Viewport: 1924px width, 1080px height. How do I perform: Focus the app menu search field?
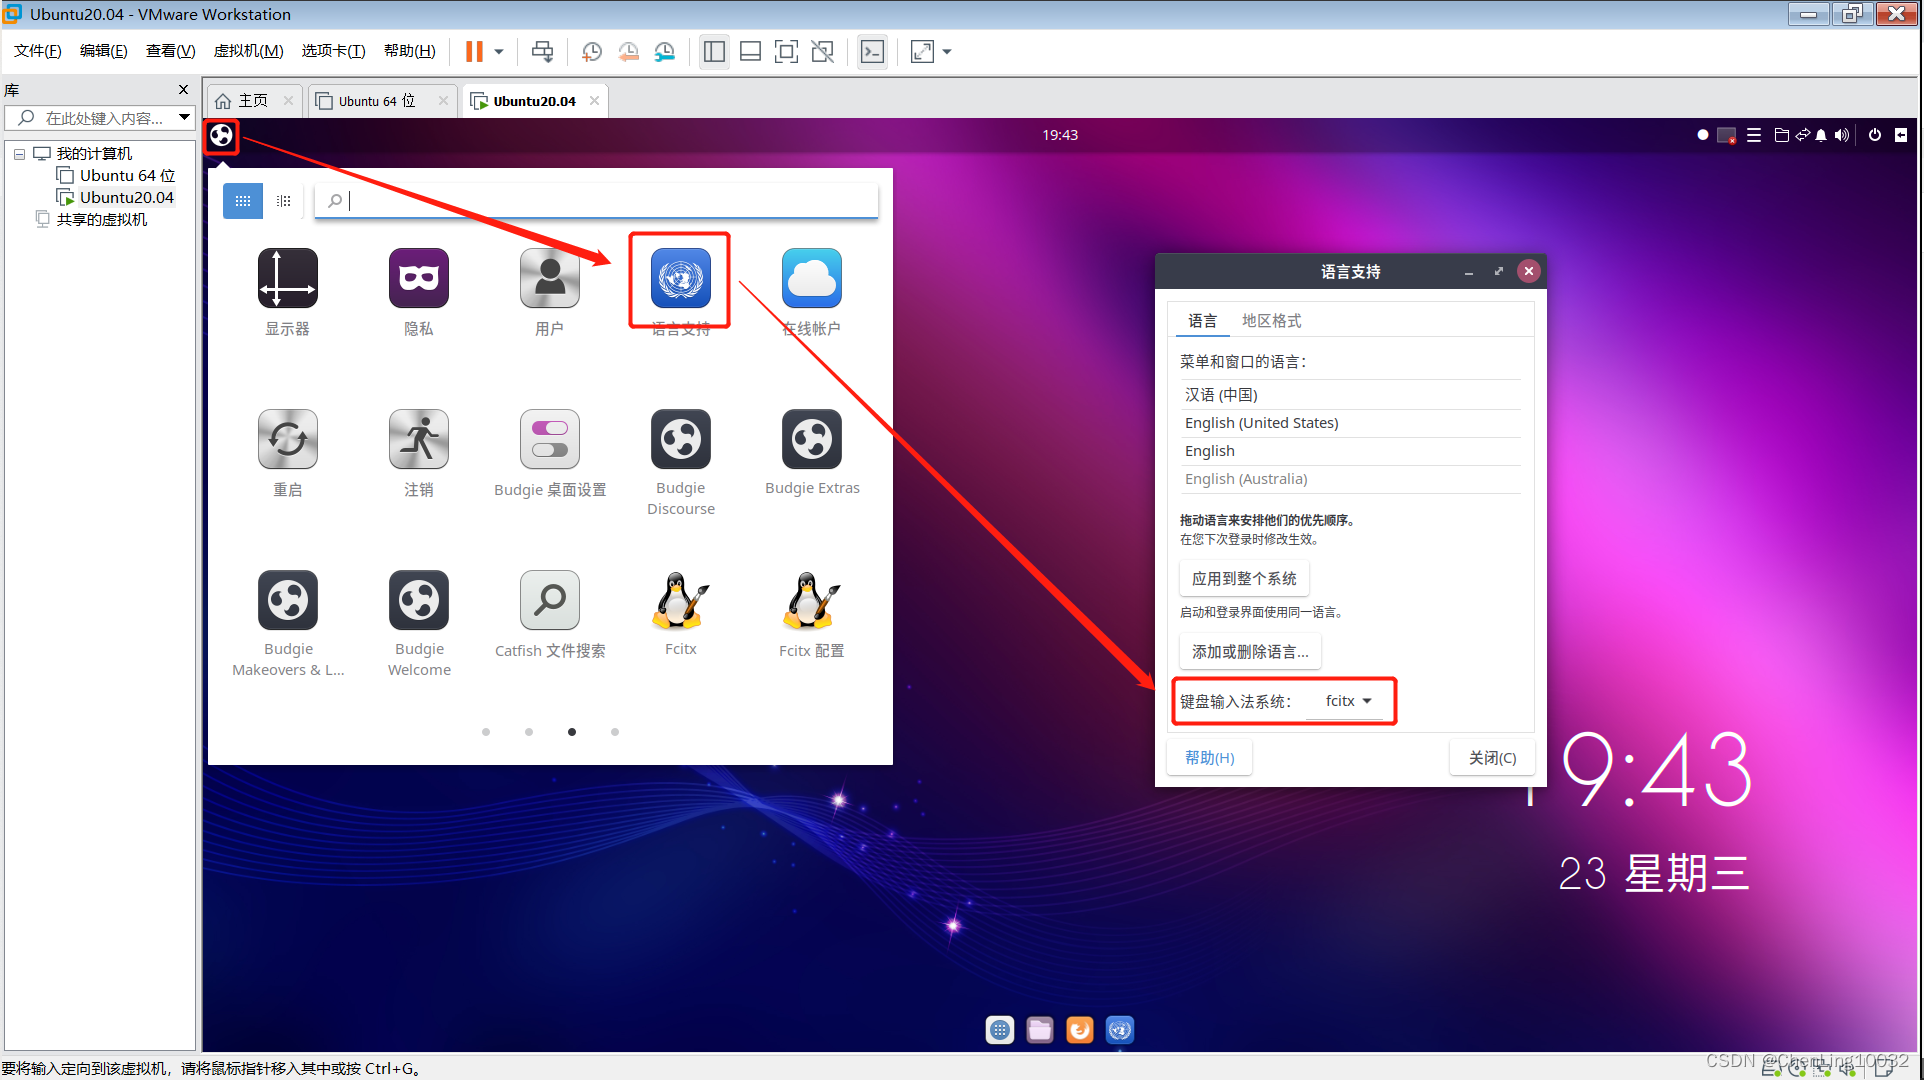click(x=597, y=201)
